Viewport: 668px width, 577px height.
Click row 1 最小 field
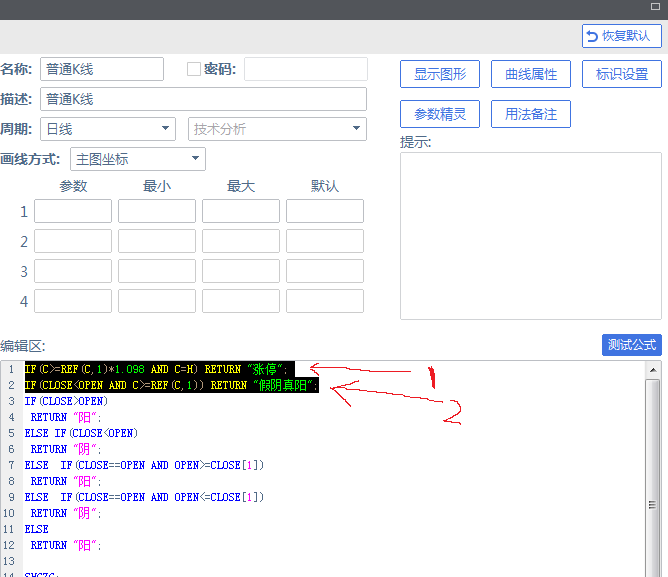coord(157,211)
